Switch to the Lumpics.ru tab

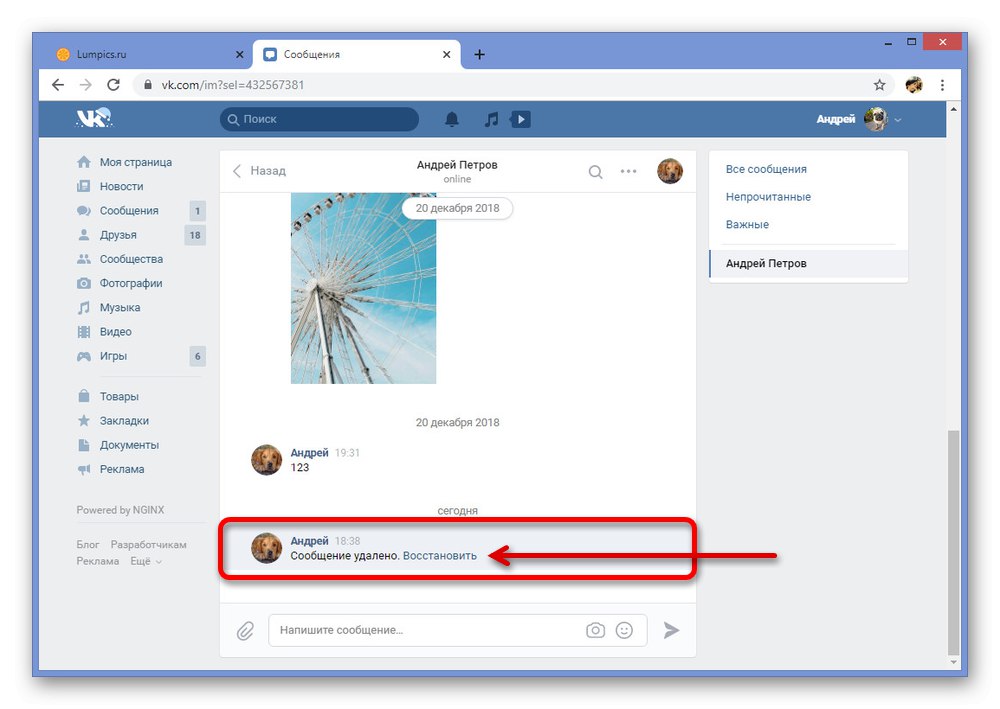tap(150, 55)
